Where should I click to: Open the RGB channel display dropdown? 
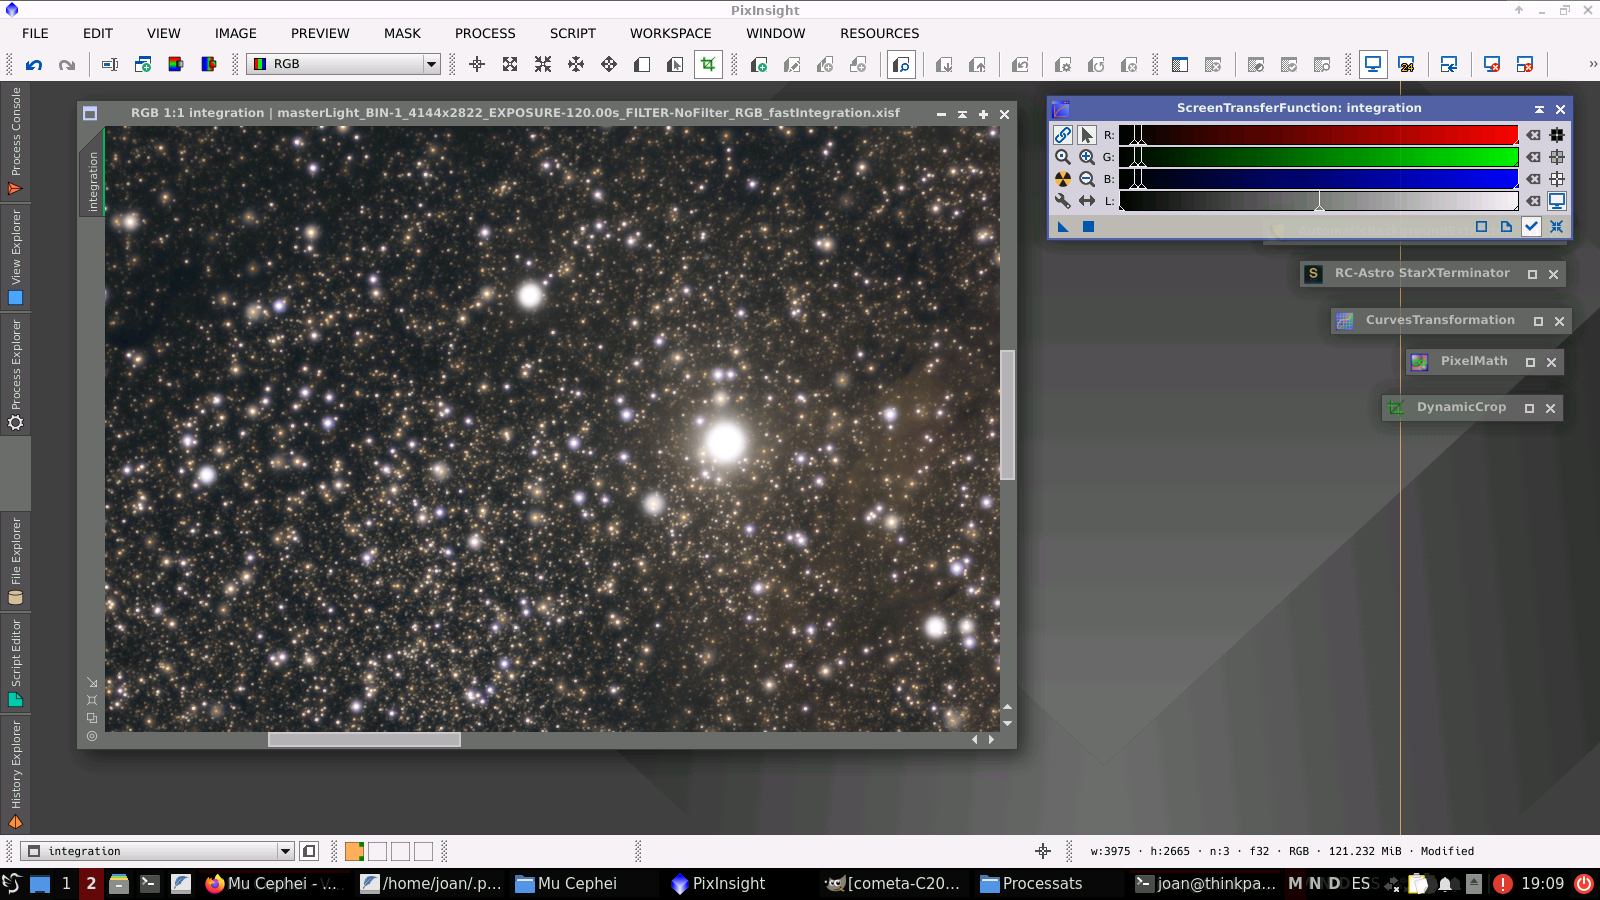point(431,64)
